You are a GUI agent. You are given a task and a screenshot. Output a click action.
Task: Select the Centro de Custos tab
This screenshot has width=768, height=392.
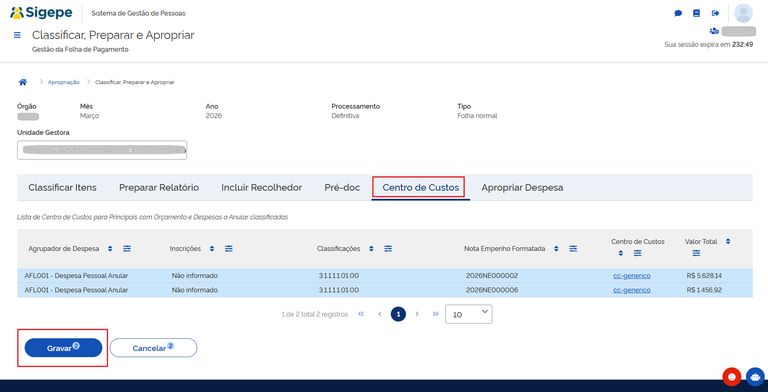(x=420, y=188)
